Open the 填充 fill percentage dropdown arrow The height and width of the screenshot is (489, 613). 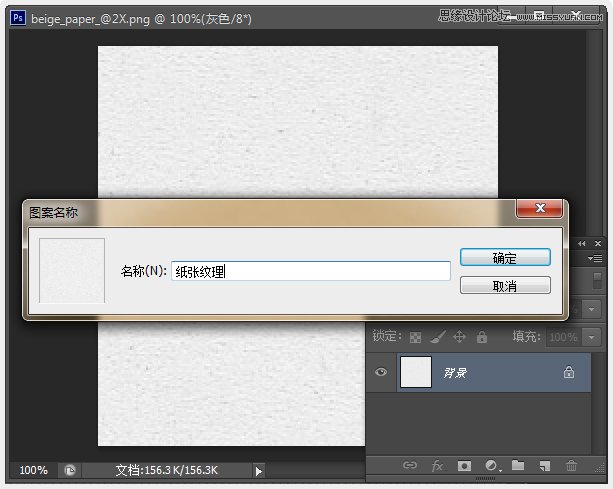click(591, 337)
